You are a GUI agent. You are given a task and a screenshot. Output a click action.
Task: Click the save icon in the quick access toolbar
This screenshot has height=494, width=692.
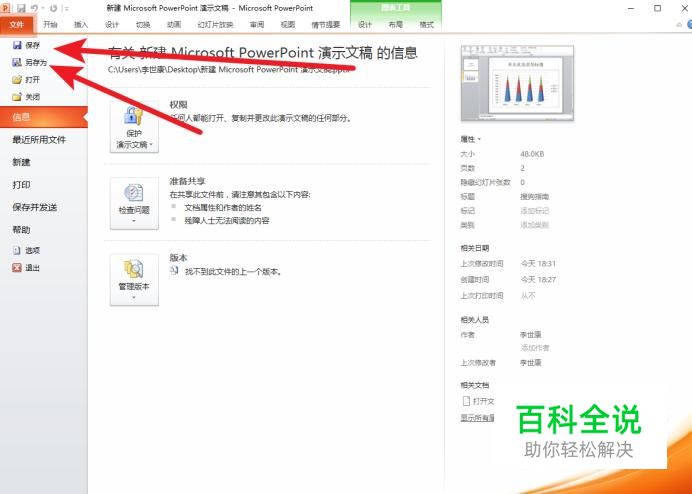click(x=21, y=8)
